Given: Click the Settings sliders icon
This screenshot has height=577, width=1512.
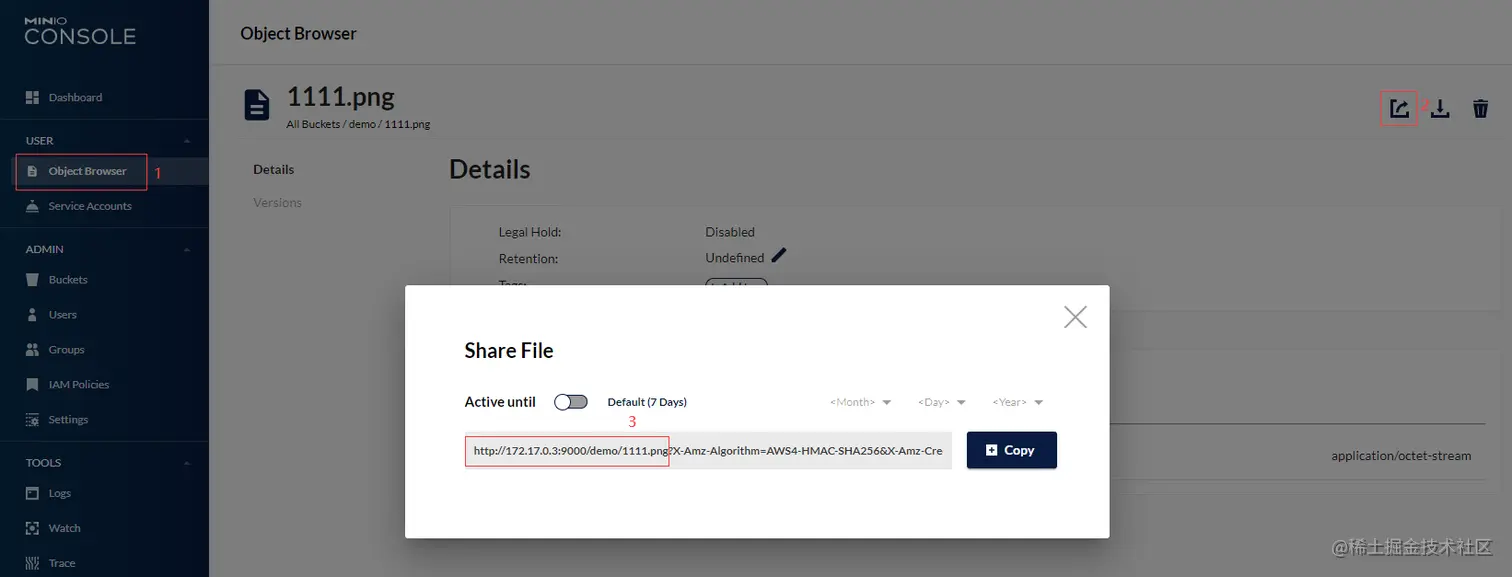Looking at the screenshot, I should tap(31, 420).
